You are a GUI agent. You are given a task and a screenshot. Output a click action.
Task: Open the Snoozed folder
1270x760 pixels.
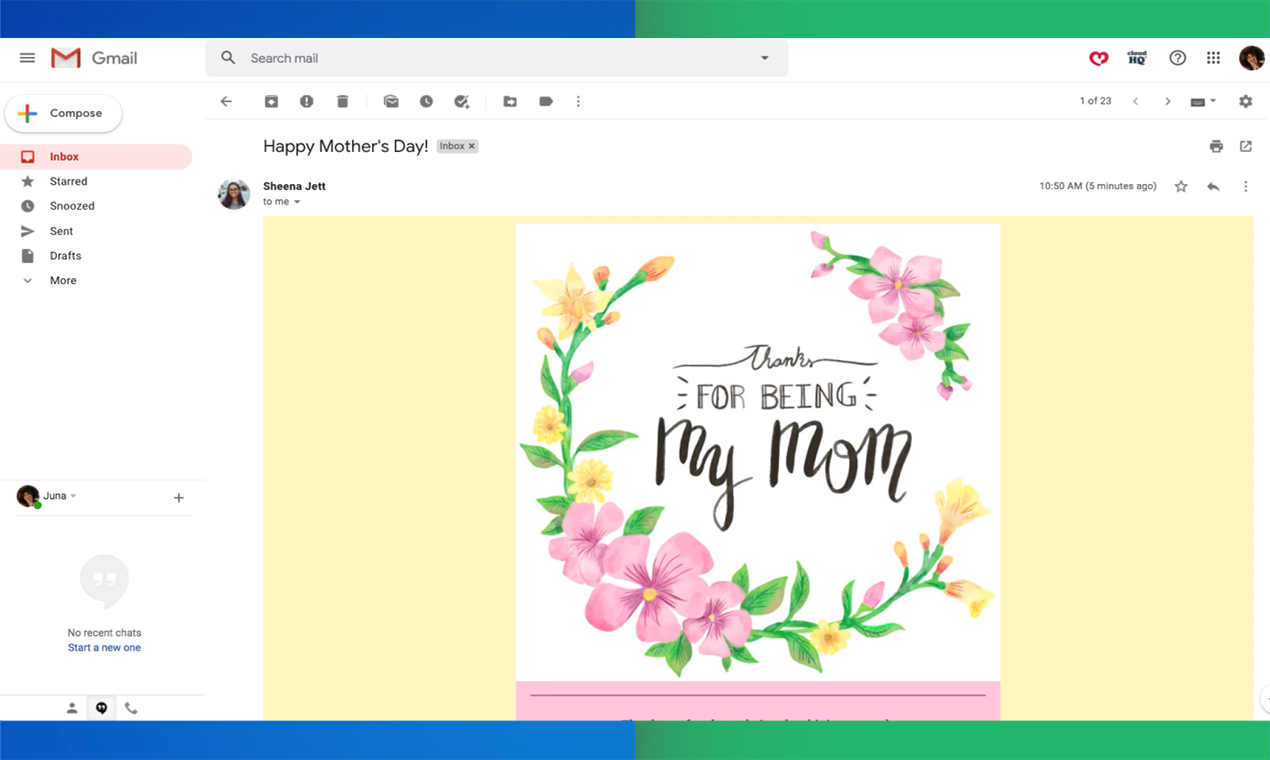pyautogui.click(x=72, y=205)
